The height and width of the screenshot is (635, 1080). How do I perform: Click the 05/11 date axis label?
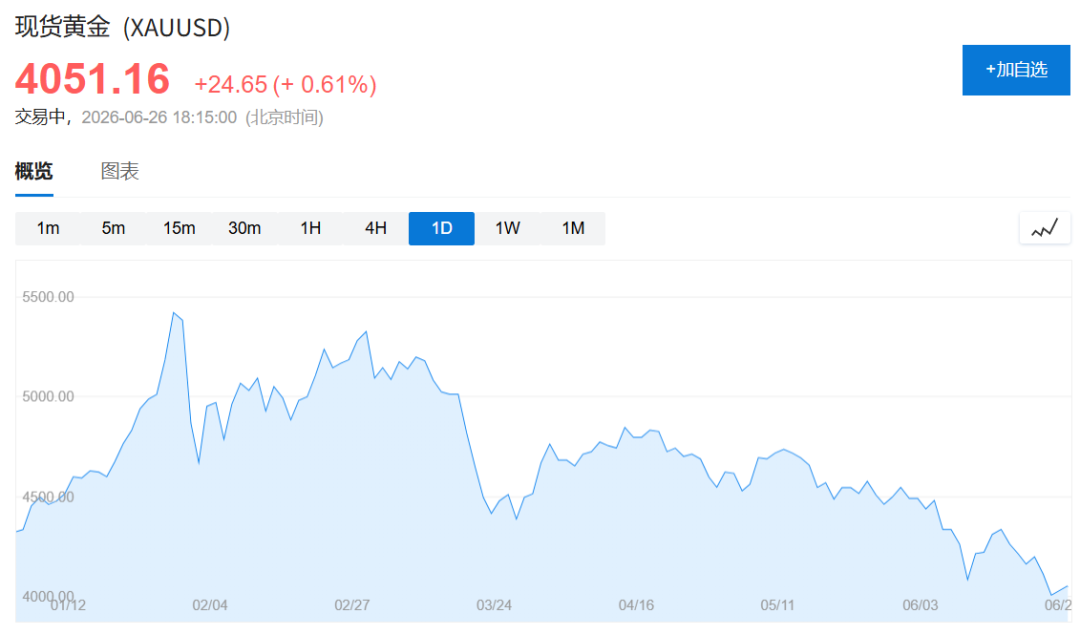pos(778,605)
